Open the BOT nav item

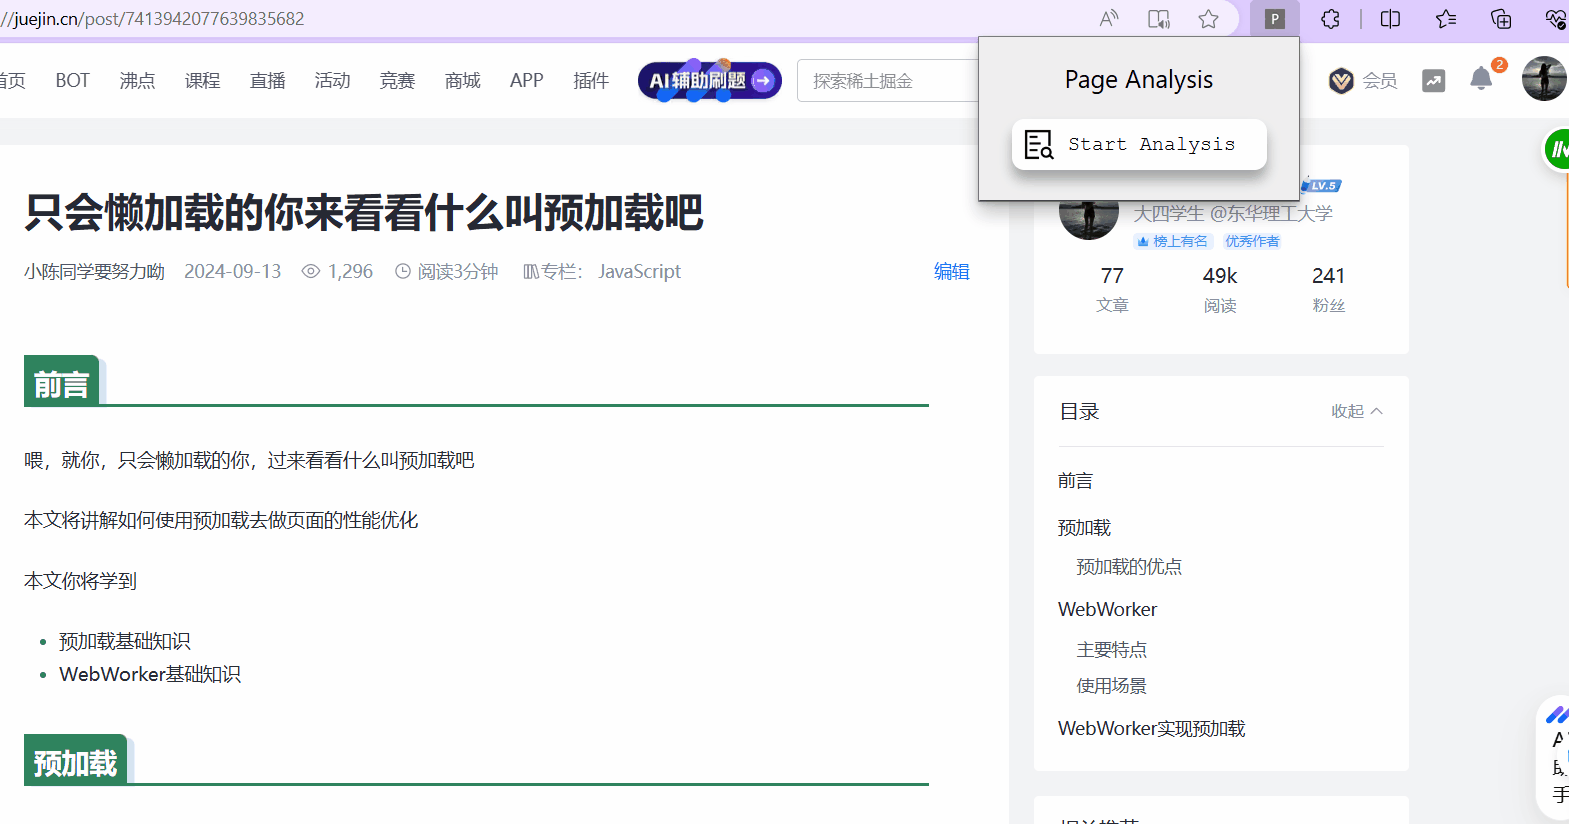pyautogui.click(x=72, y=81)
